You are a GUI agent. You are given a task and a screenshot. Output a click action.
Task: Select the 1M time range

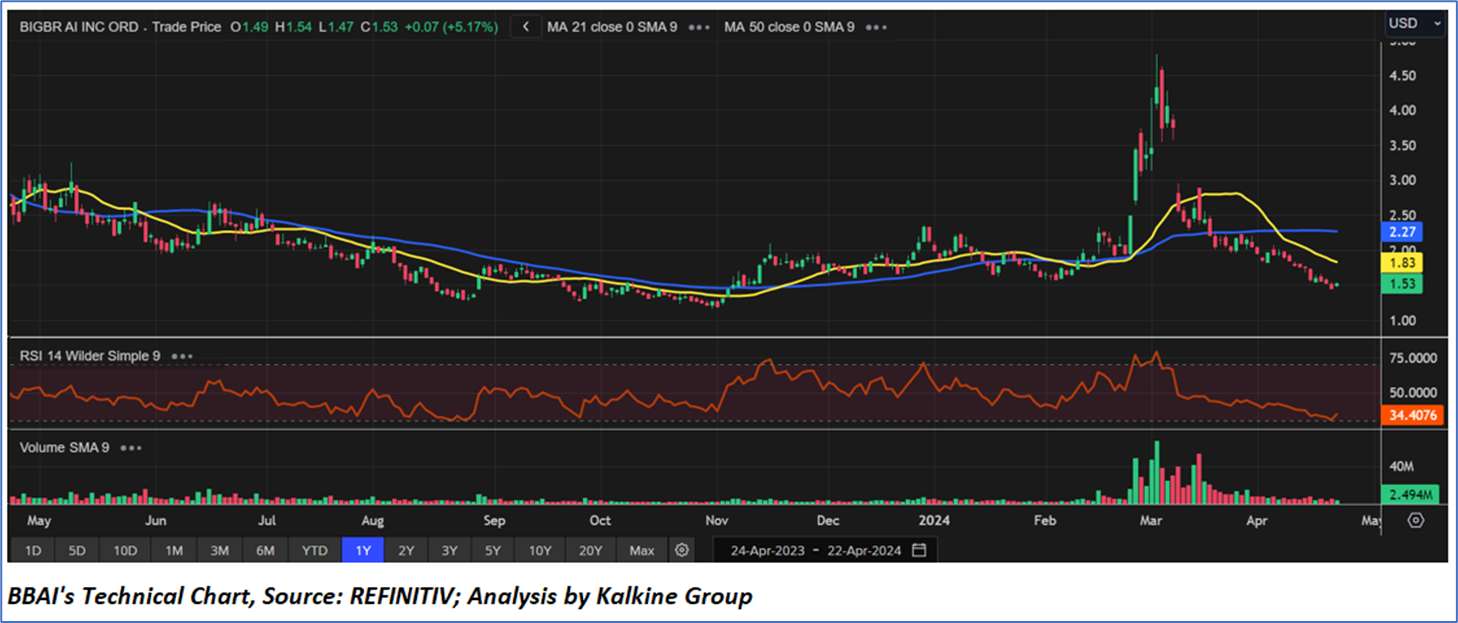coord(174,550)
